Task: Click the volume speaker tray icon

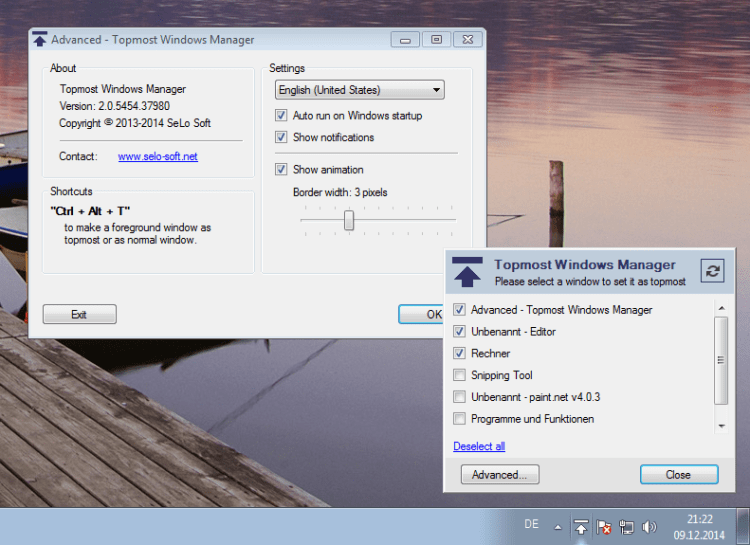Action: tap(649, 527)
